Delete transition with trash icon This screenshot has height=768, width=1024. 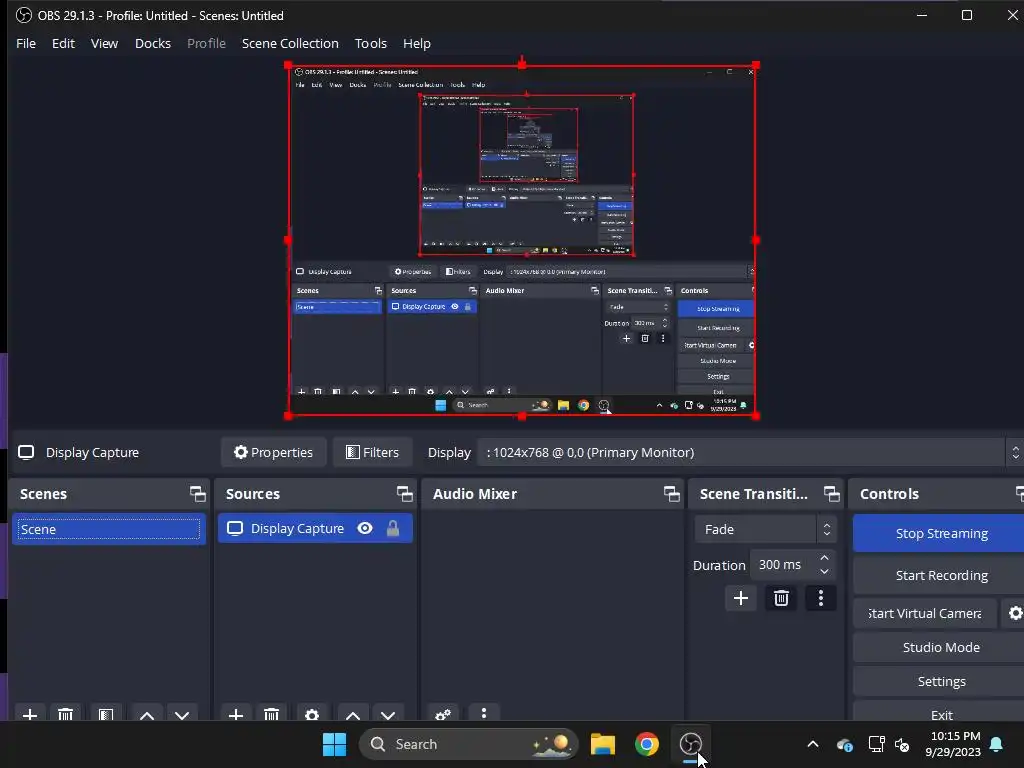point(781,598)
